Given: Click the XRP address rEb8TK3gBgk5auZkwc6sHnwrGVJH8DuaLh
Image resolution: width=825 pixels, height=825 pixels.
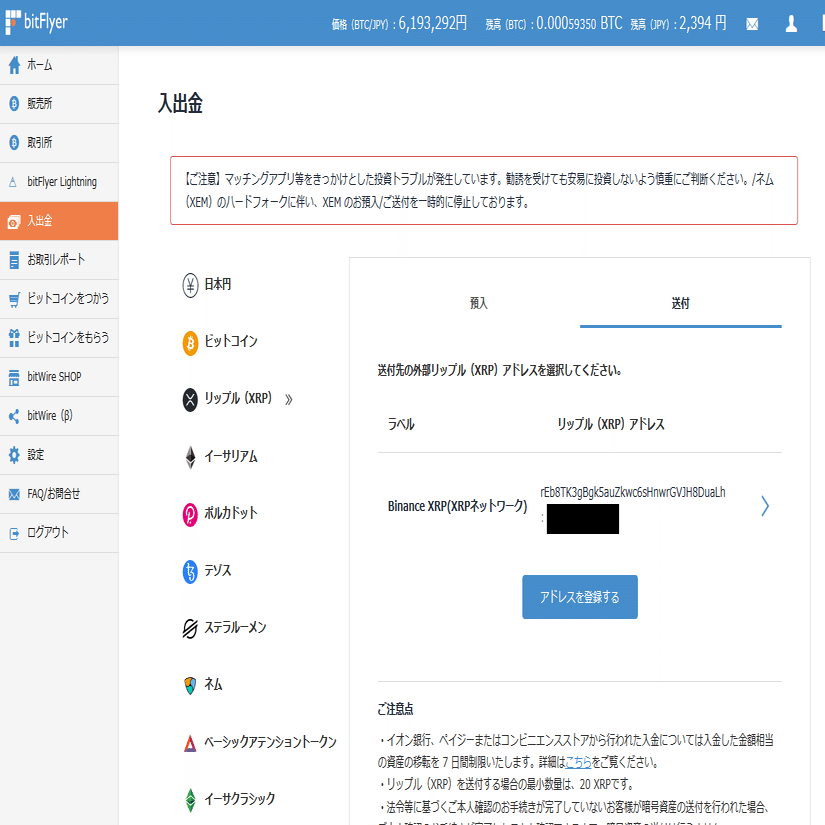Looking at the screenshot, I should click(x=633, y=492).
